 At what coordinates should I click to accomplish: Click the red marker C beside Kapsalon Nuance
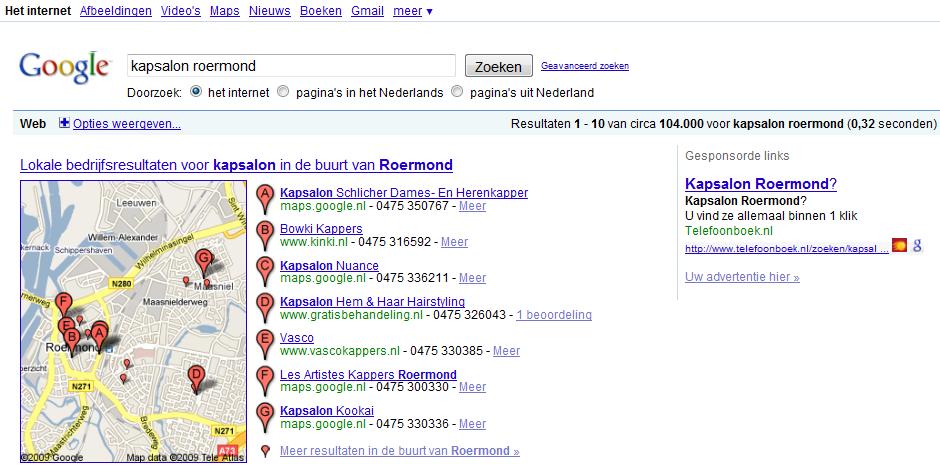pyautogui.click(x=265, y=272)
